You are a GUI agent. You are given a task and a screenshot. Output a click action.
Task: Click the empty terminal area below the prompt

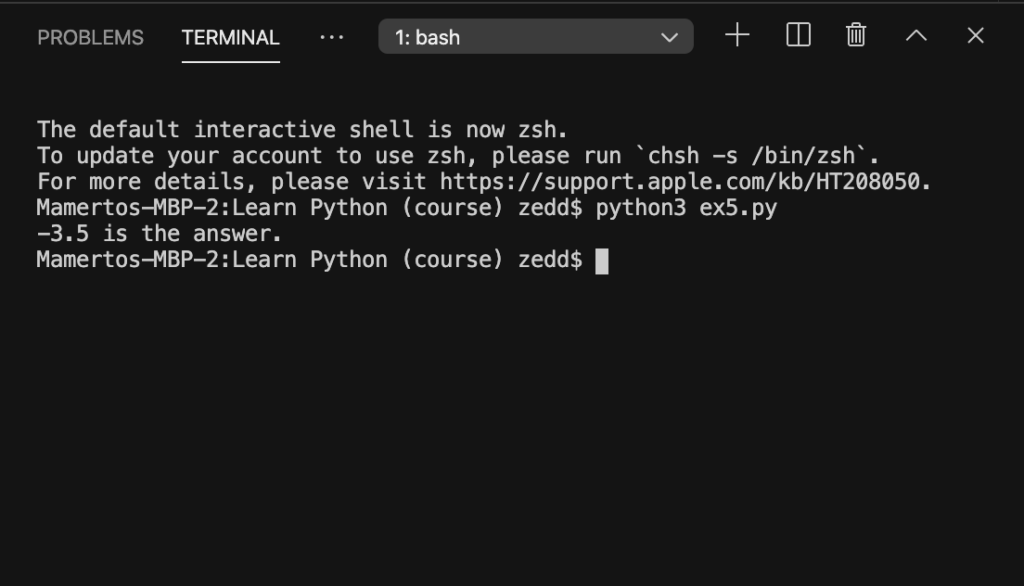coord(512,425)
